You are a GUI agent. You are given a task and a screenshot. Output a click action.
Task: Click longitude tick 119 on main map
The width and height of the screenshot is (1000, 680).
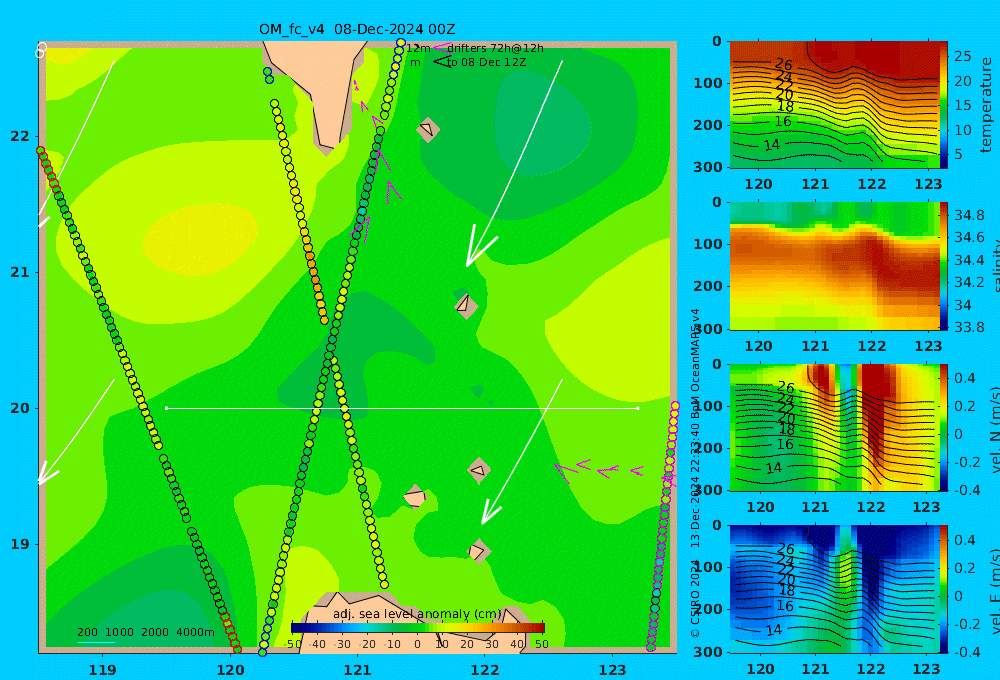[103, 670]
